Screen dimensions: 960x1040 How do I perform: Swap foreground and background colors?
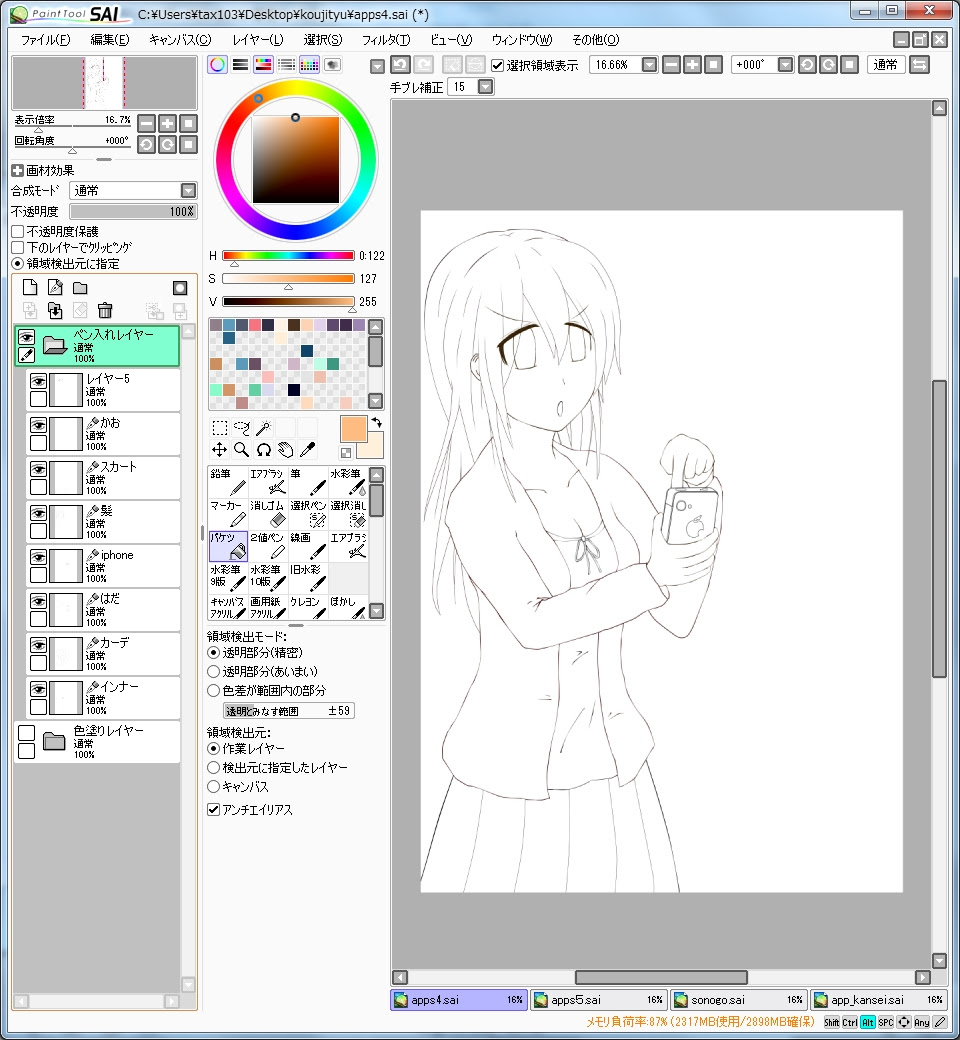coord(377,422)
